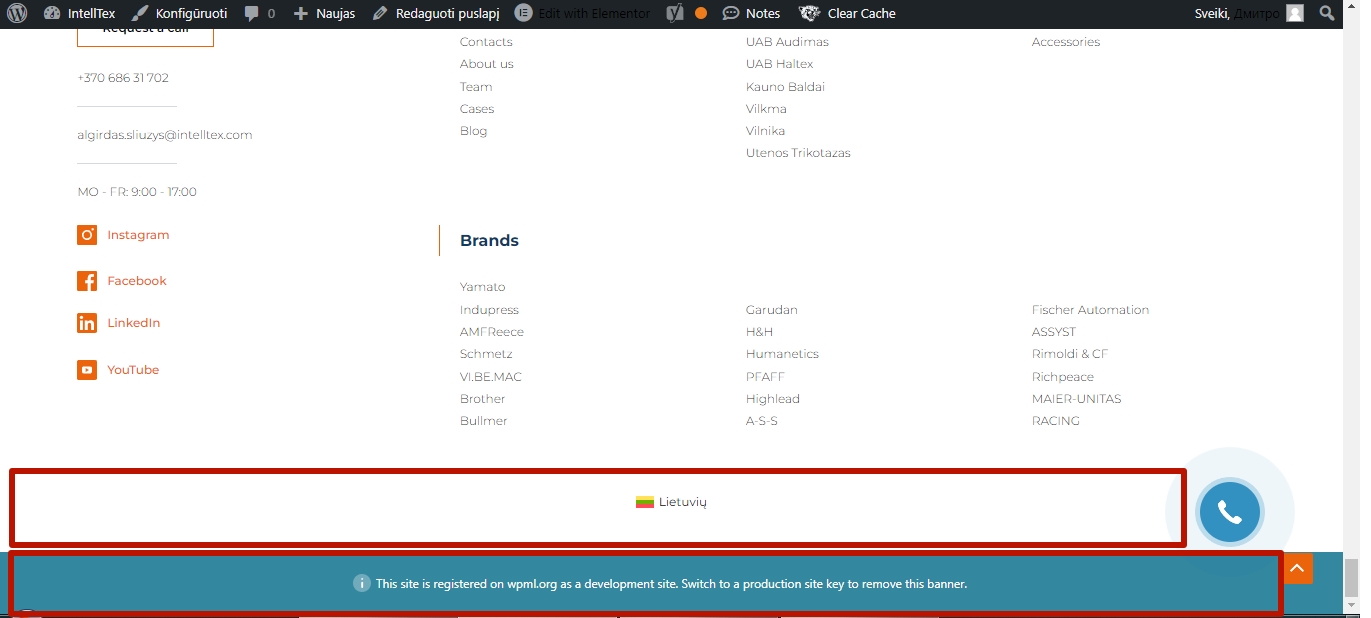Open the Kauno Baldai link

785,87
